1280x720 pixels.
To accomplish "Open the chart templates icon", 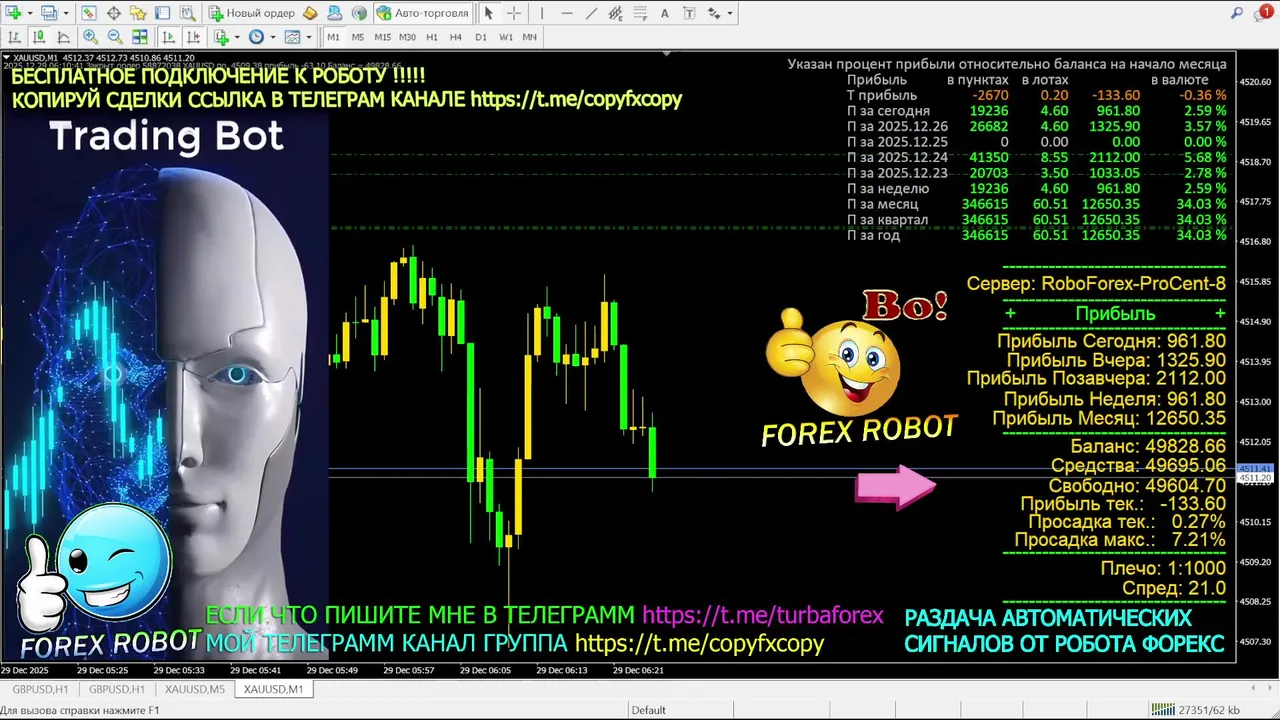I will (292, 37).
